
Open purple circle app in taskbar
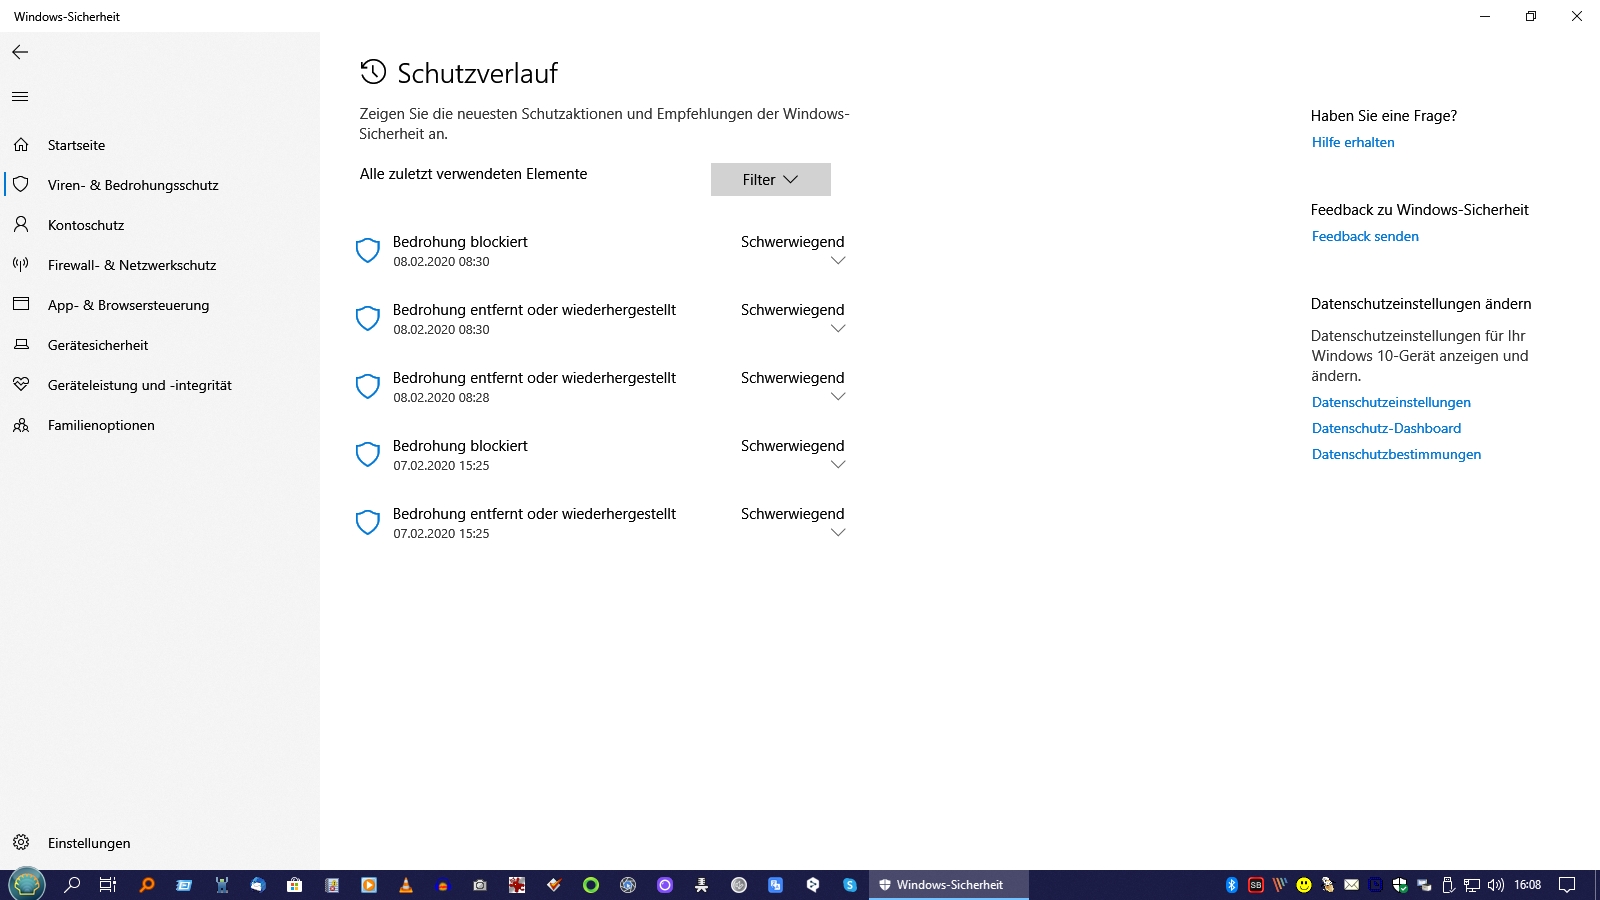(665, 885)
